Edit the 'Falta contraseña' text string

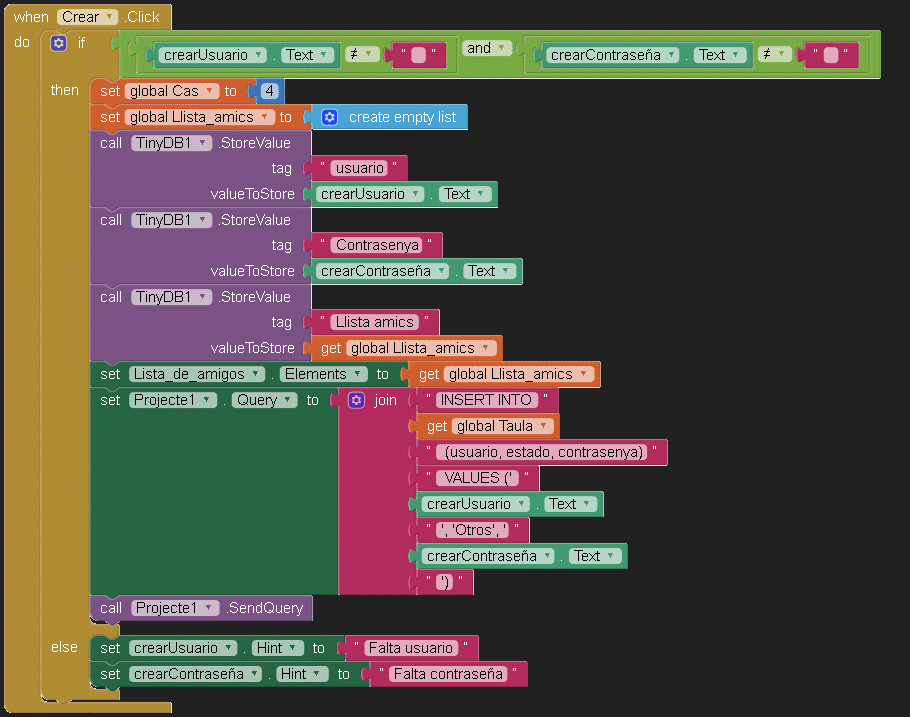click(447, 674)
